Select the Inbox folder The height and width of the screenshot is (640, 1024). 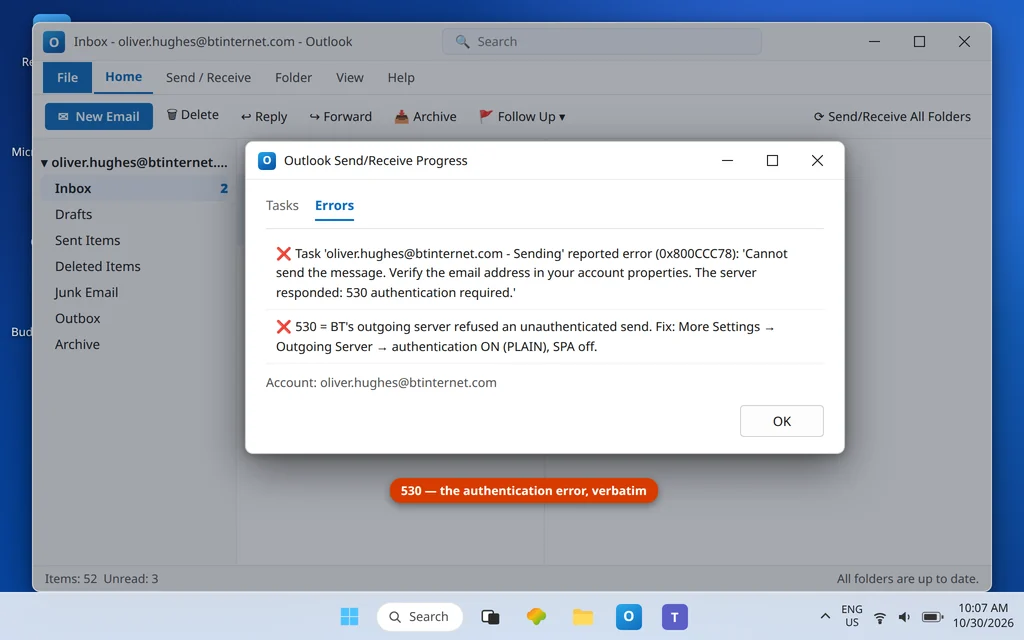coord(136,188)
